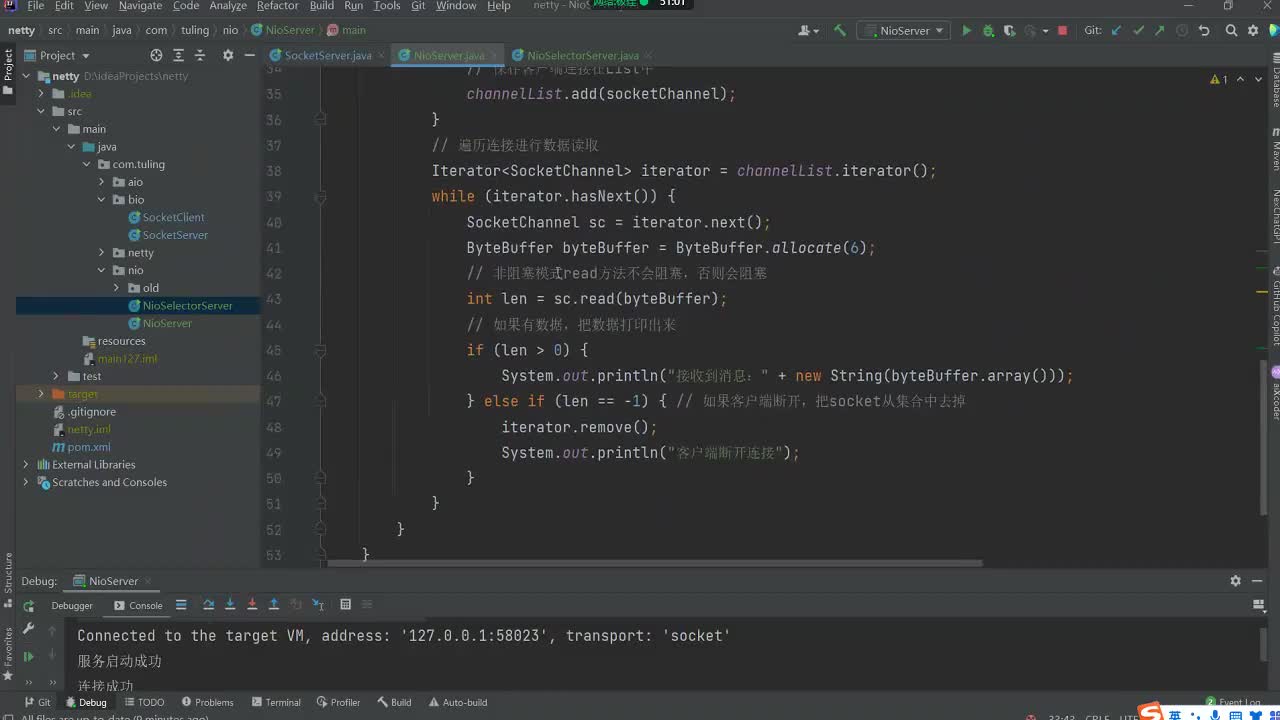Switch to Debugger tab in Debug panel
The image size is (1280, 720).
point(72,605)
